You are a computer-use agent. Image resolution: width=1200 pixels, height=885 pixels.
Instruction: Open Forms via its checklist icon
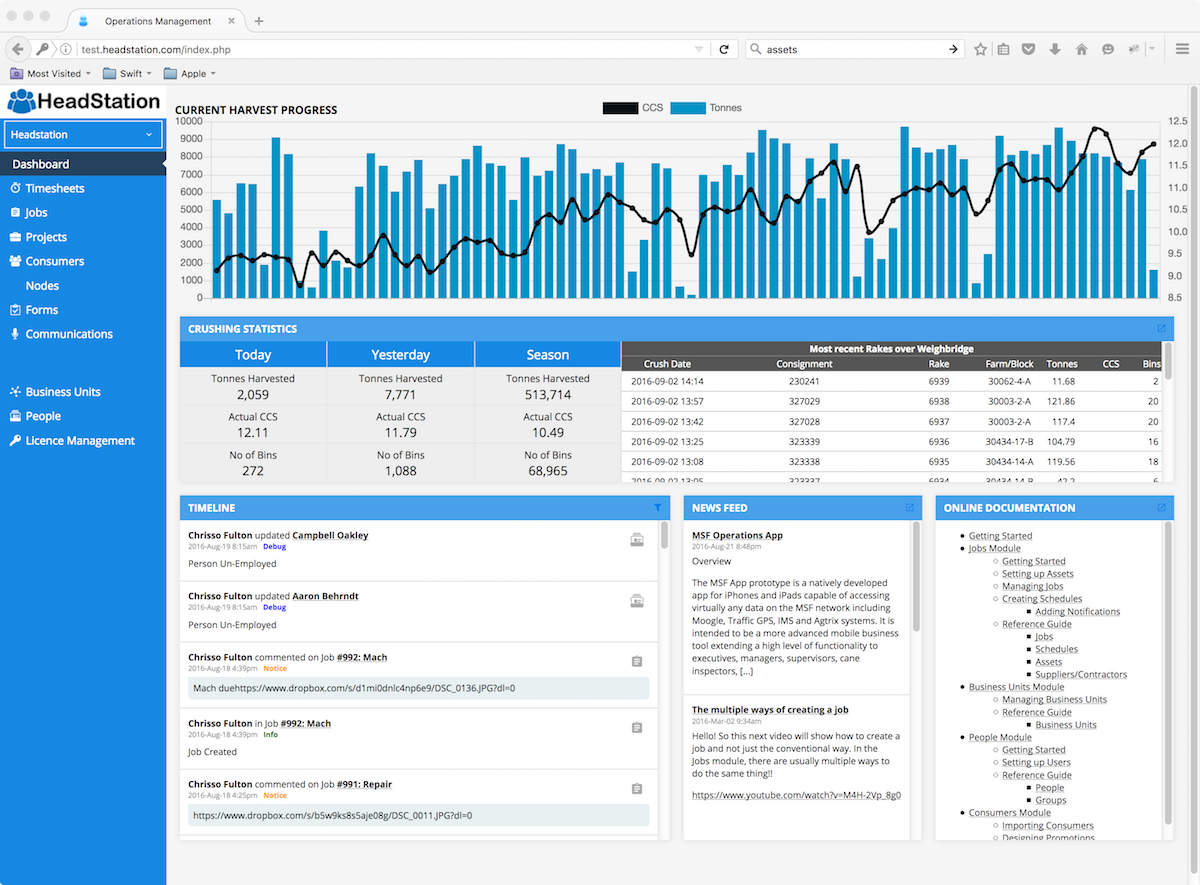point(15,310)
